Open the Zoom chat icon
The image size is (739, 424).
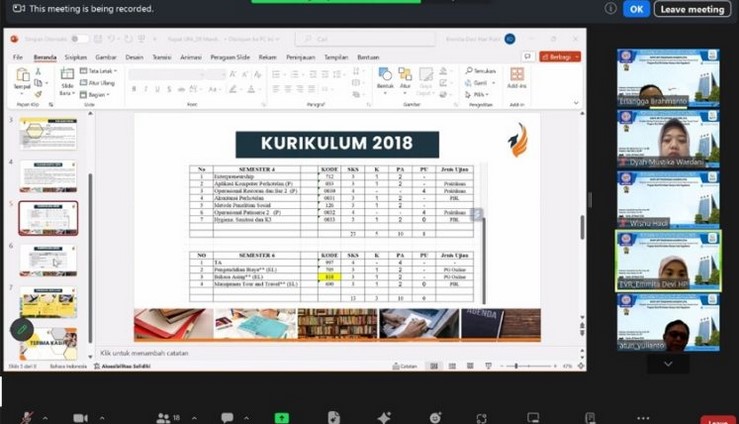pyautogui.click(x=227, y=417)
